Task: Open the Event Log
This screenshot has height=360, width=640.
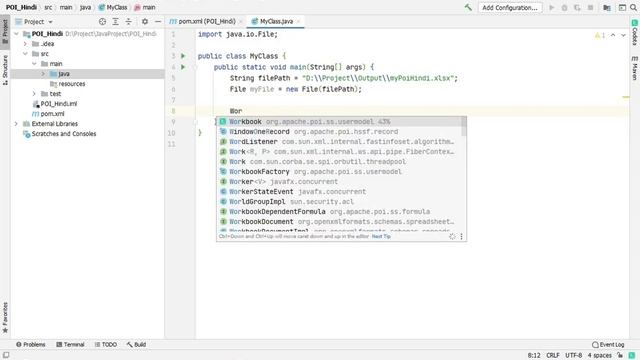Action: (x=608, y=344)
